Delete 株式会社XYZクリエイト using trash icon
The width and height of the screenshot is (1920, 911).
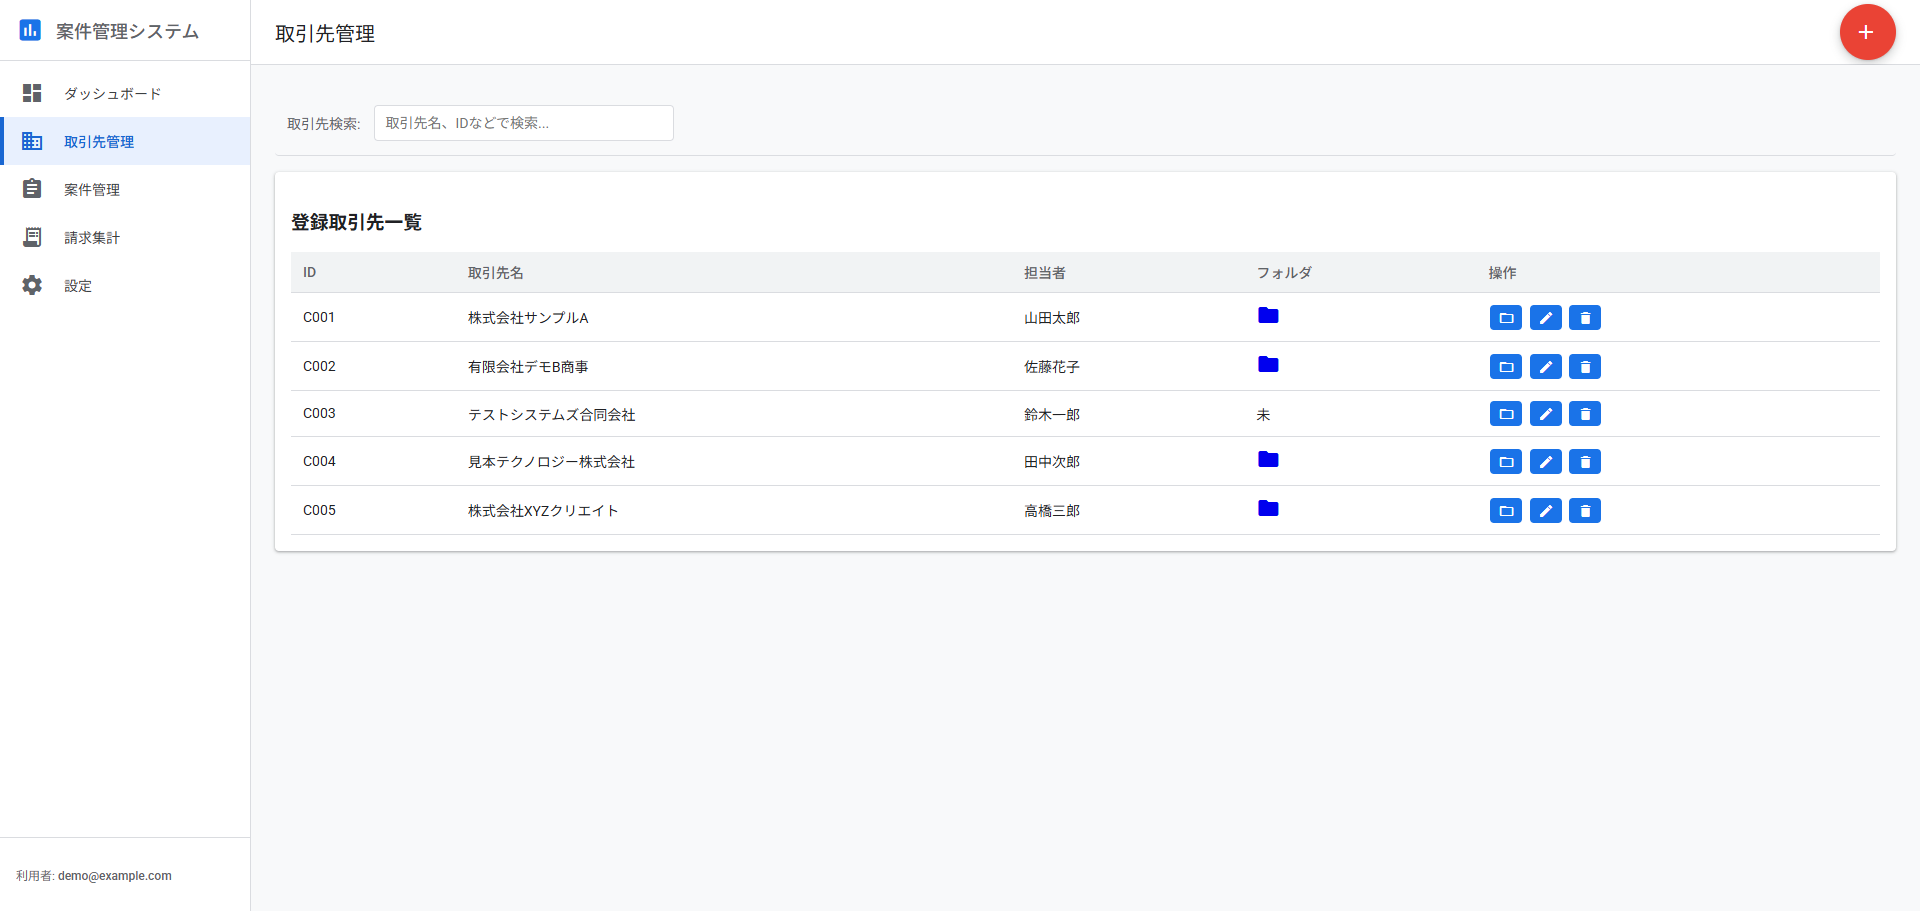pyautogui.click(x=1585, y=511)
